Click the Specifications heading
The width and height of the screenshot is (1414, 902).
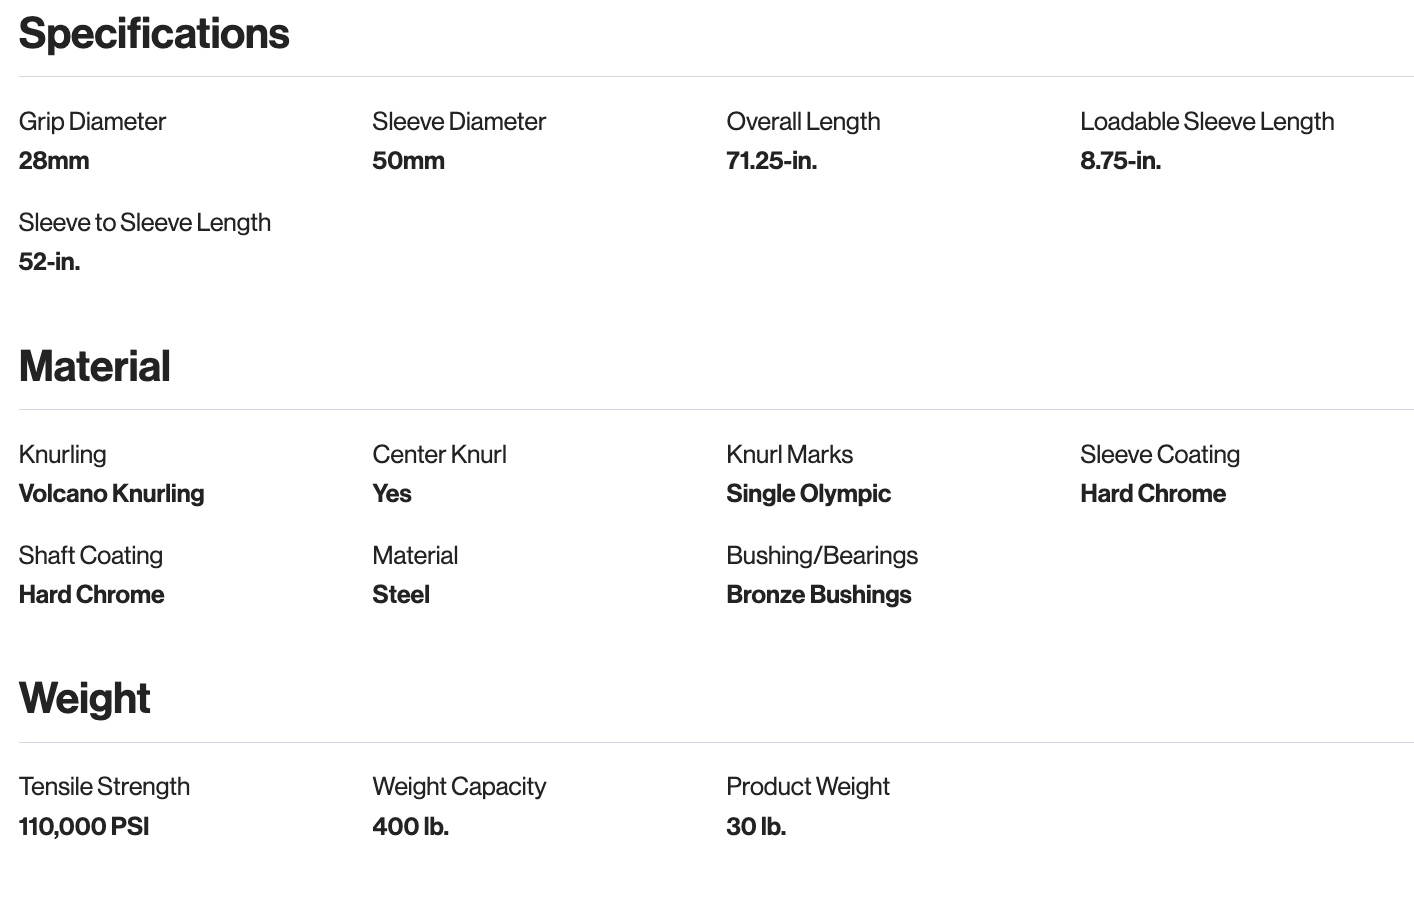(154, 34)
